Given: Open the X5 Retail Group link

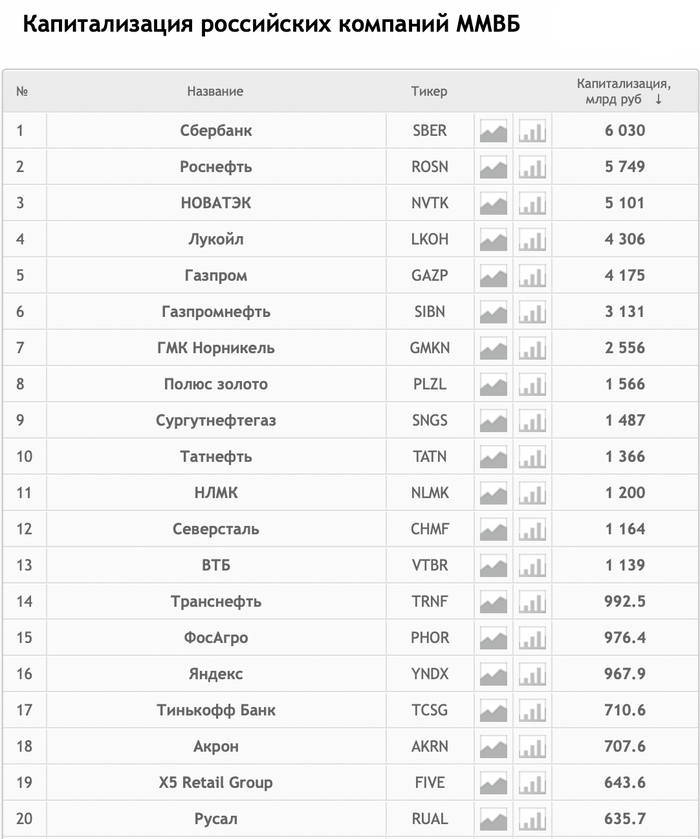Looking at the screenshot, I should [216, 782].
